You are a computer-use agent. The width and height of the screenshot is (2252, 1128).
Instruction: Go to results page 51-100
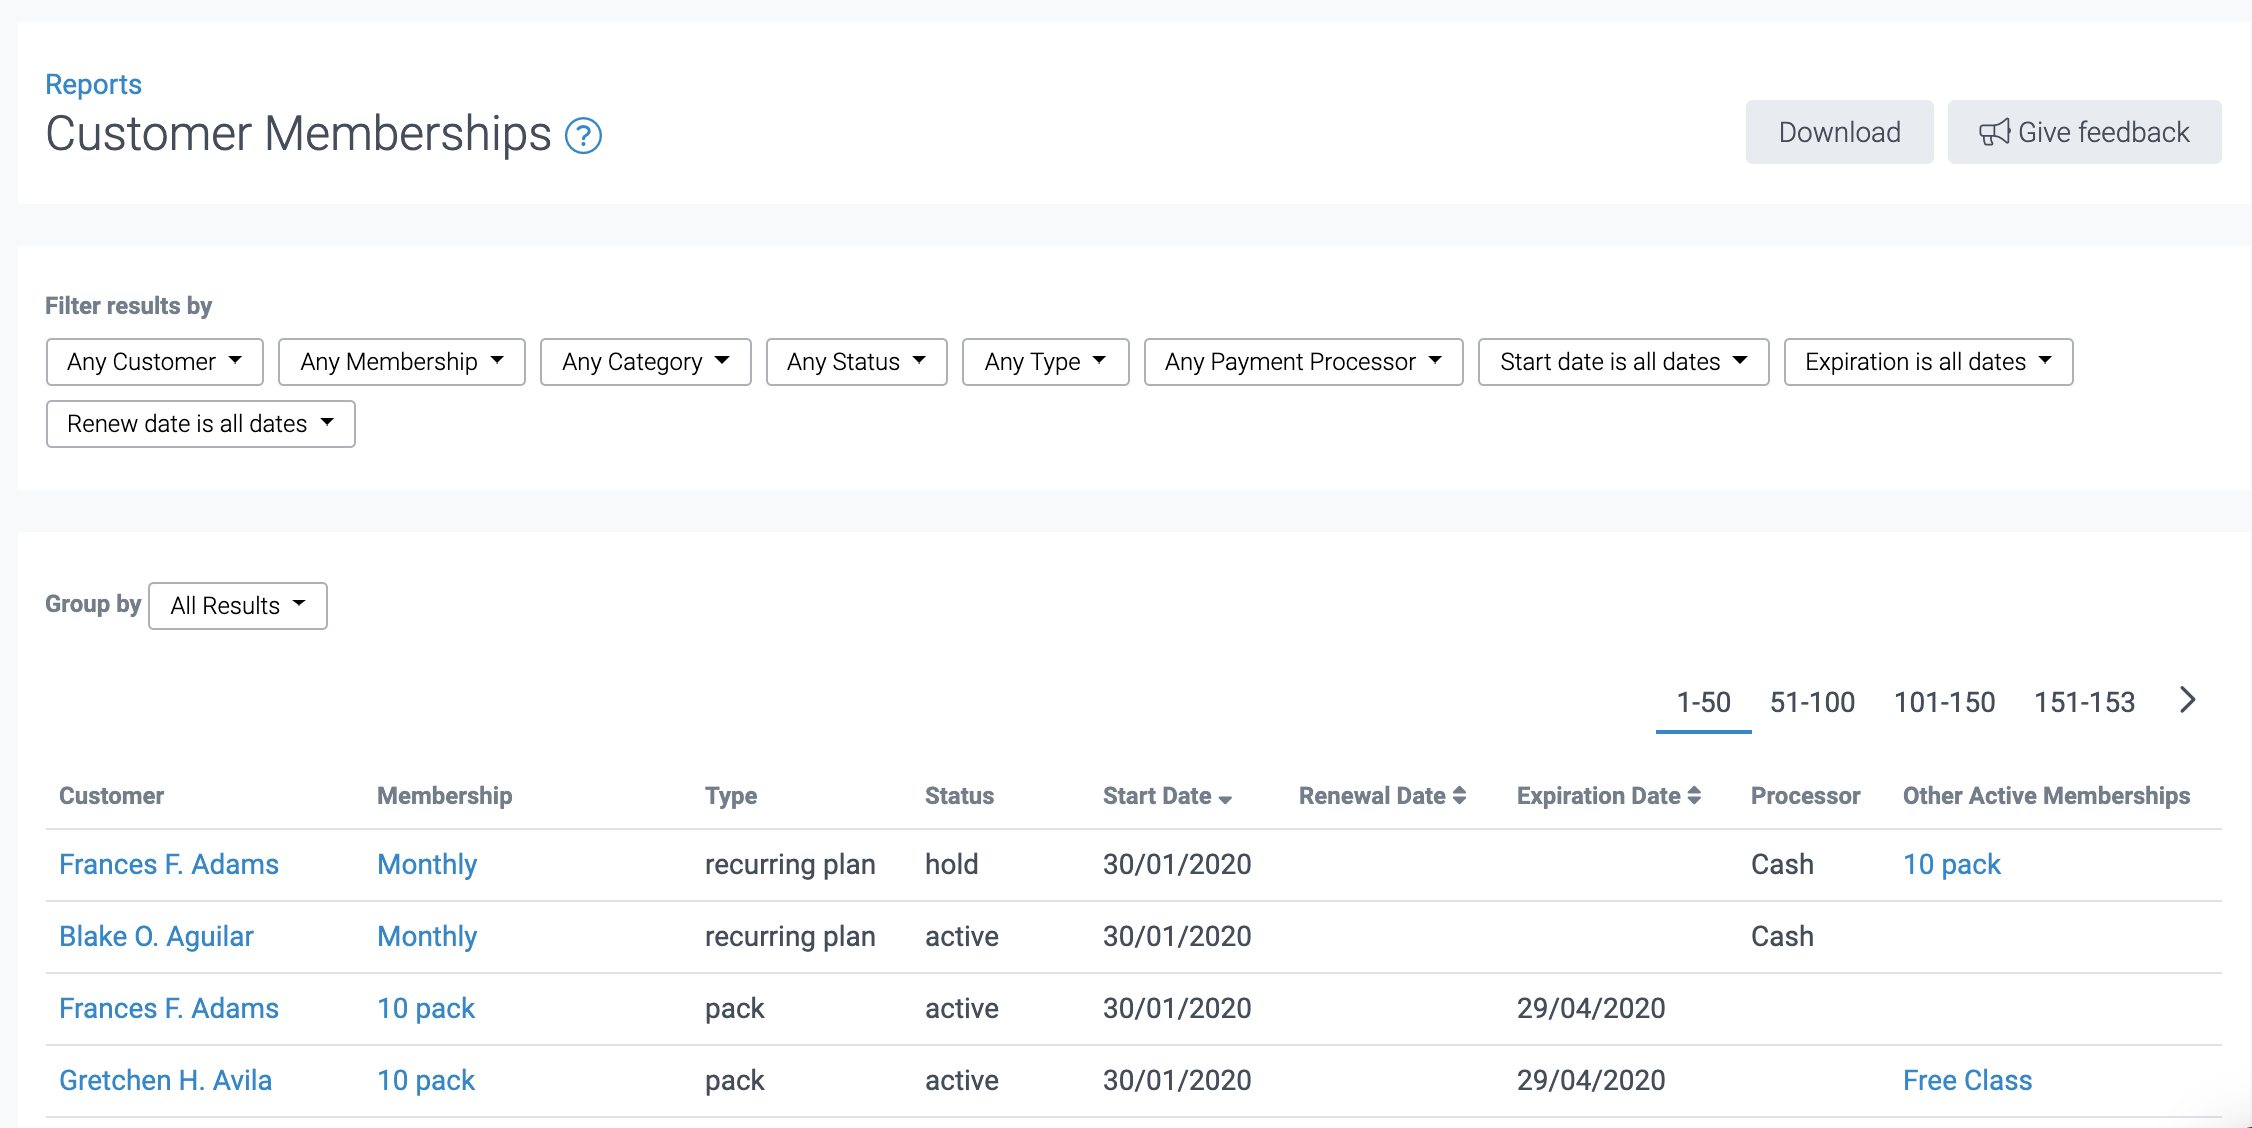1812,702
